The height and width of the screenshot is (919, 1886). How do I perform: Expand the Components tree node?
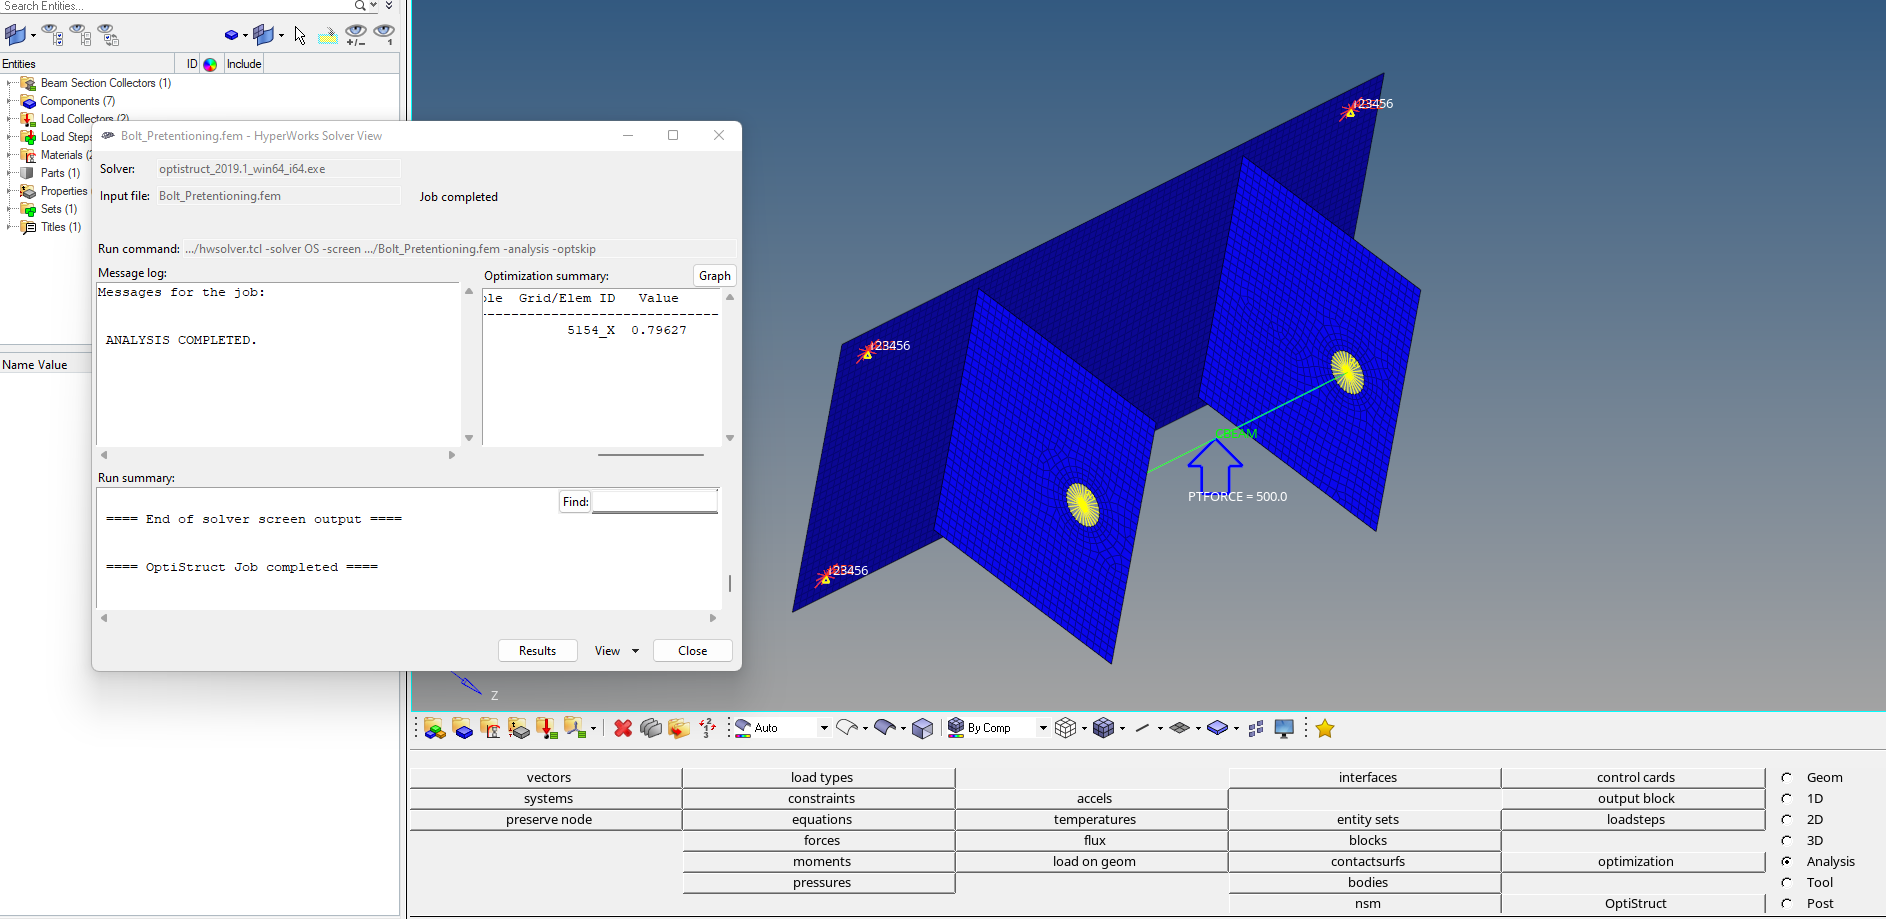click(x=10, y=101)
